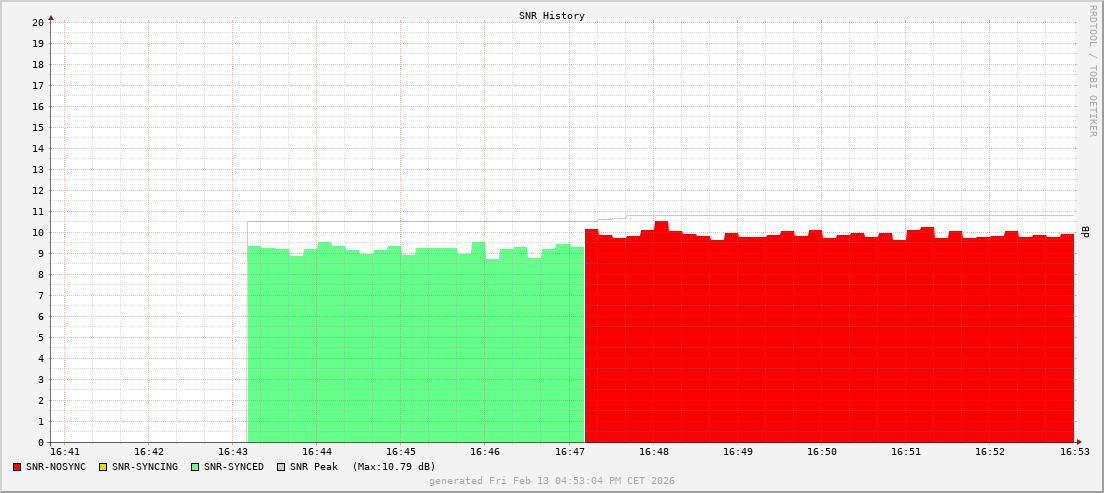This screenshot has height=493, width=1104.
Task: Click the 16:48 time axis label
Action: (654, 453)
